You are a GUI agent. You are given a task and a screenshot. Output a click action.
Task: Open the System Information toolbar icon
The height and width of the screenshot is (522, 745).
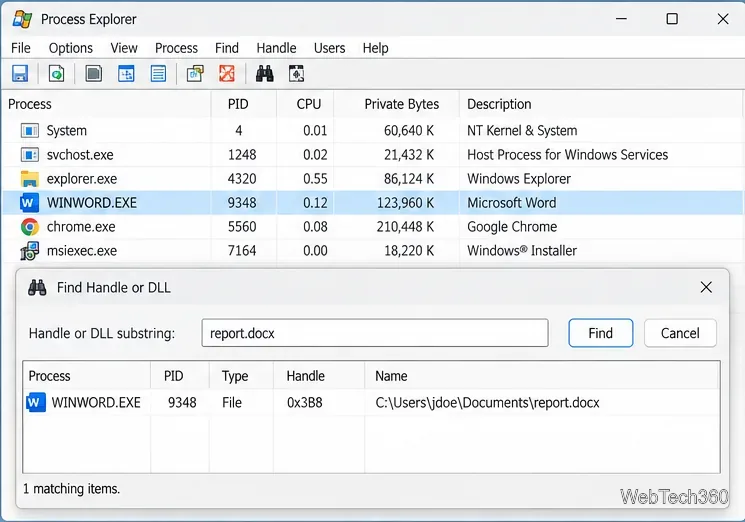tap(93, 74)
